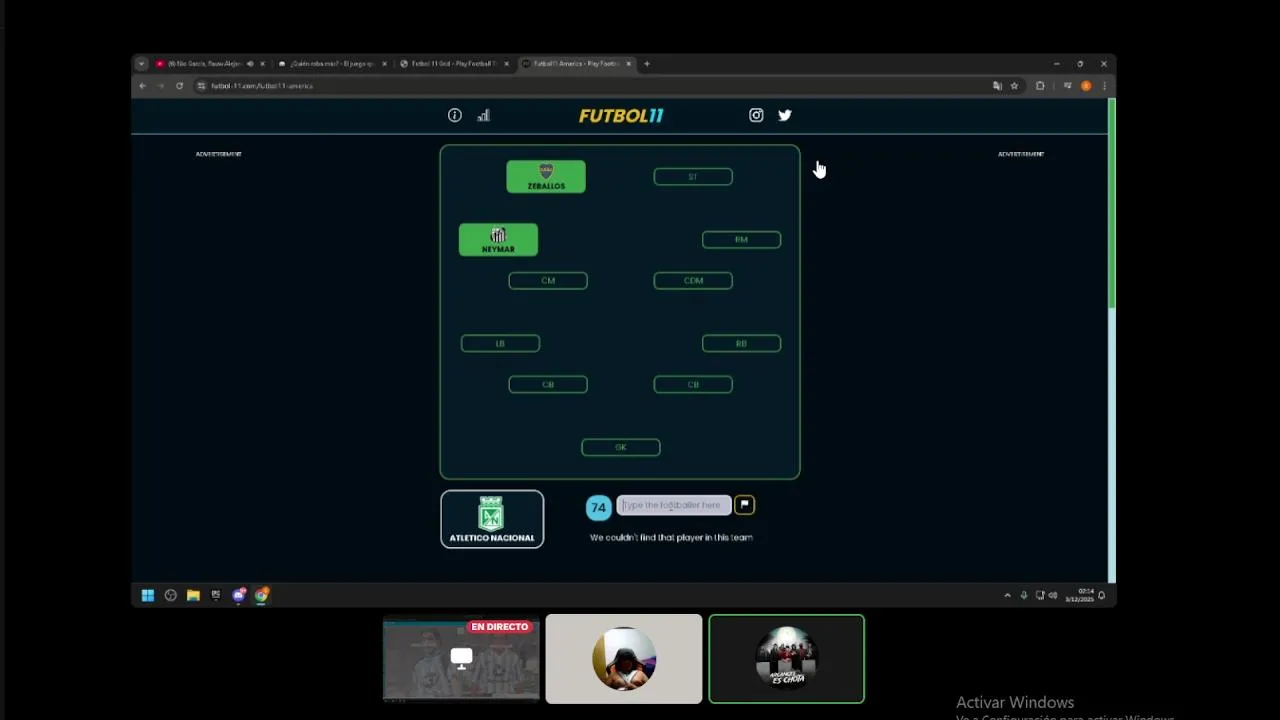1280x720 pixels.
Task: Open the Instagram icon link
Action: point(756,115)
